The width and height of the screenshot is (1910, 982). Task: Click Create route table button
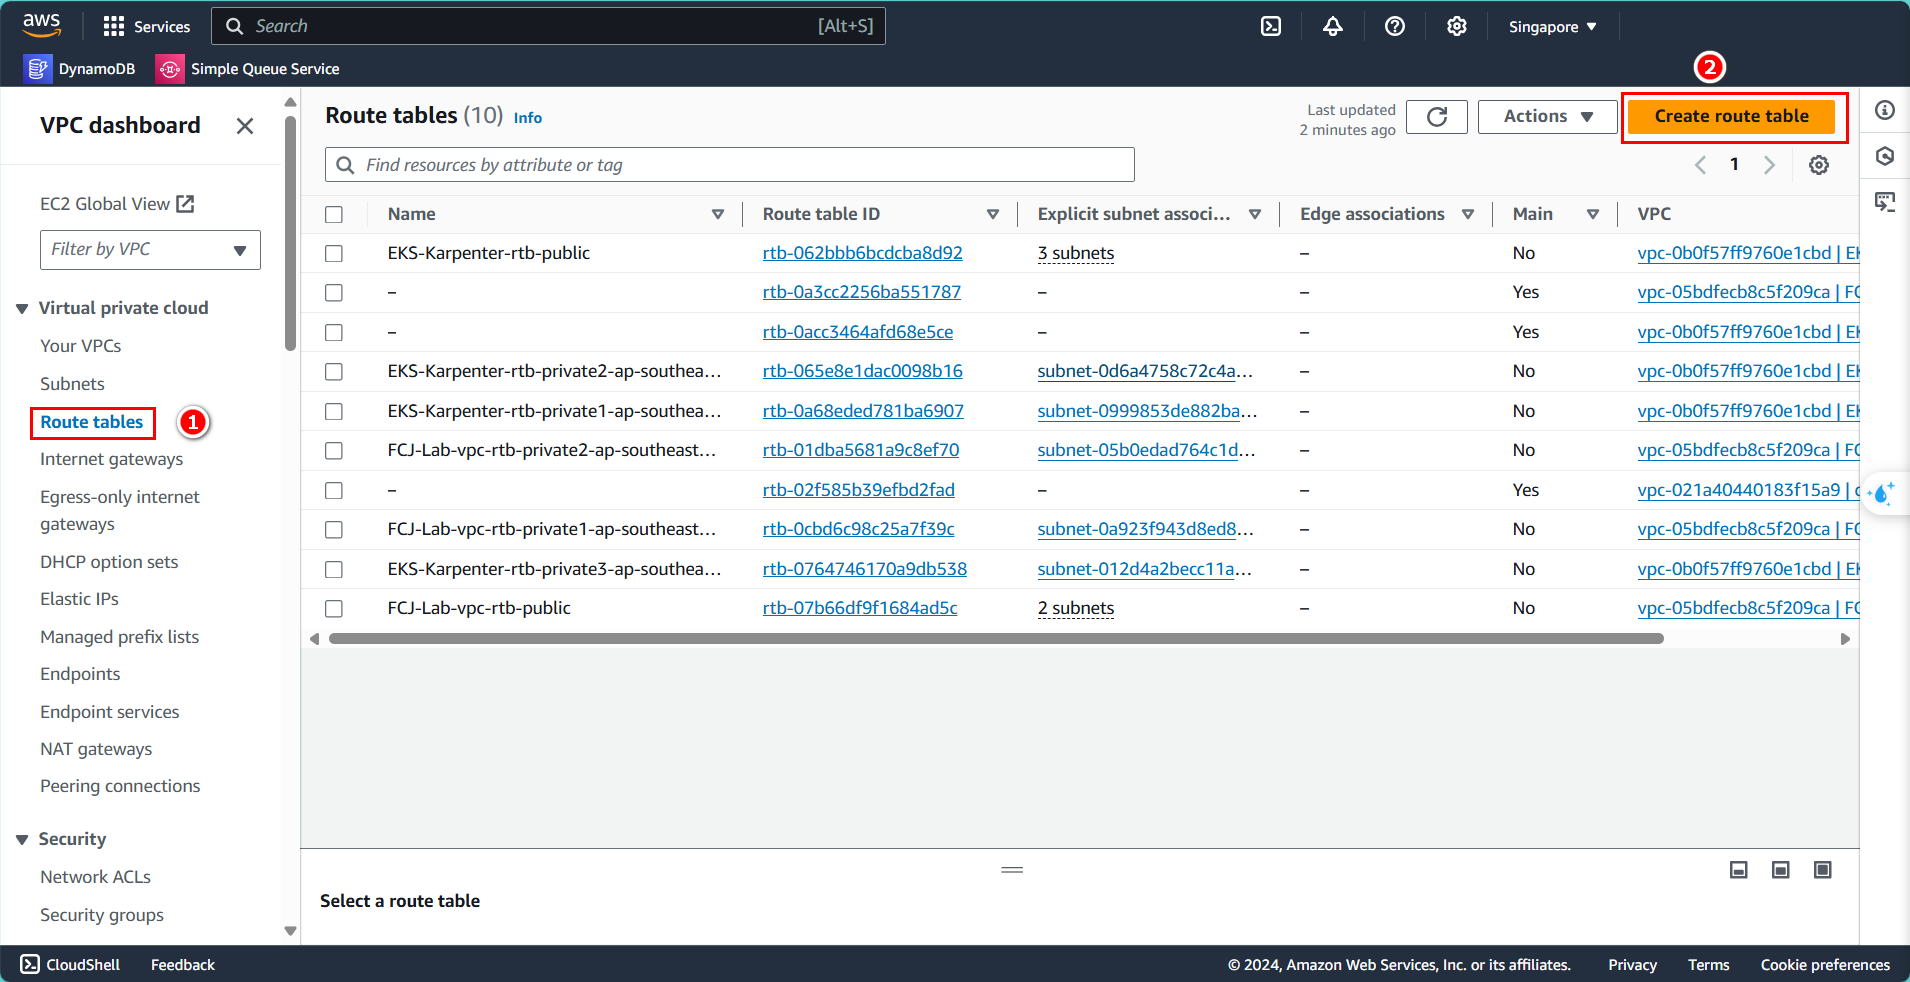tap(1732, 116)
